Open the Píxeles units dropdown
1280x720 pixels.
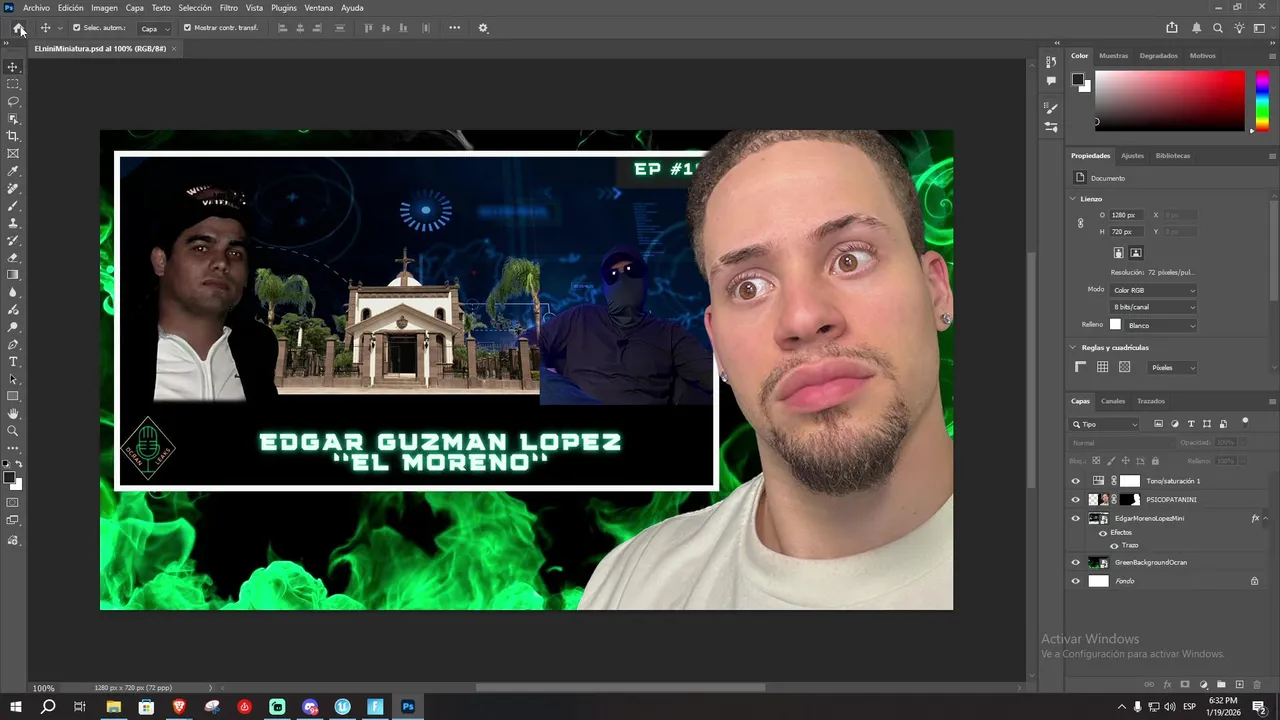(1172, 368)
